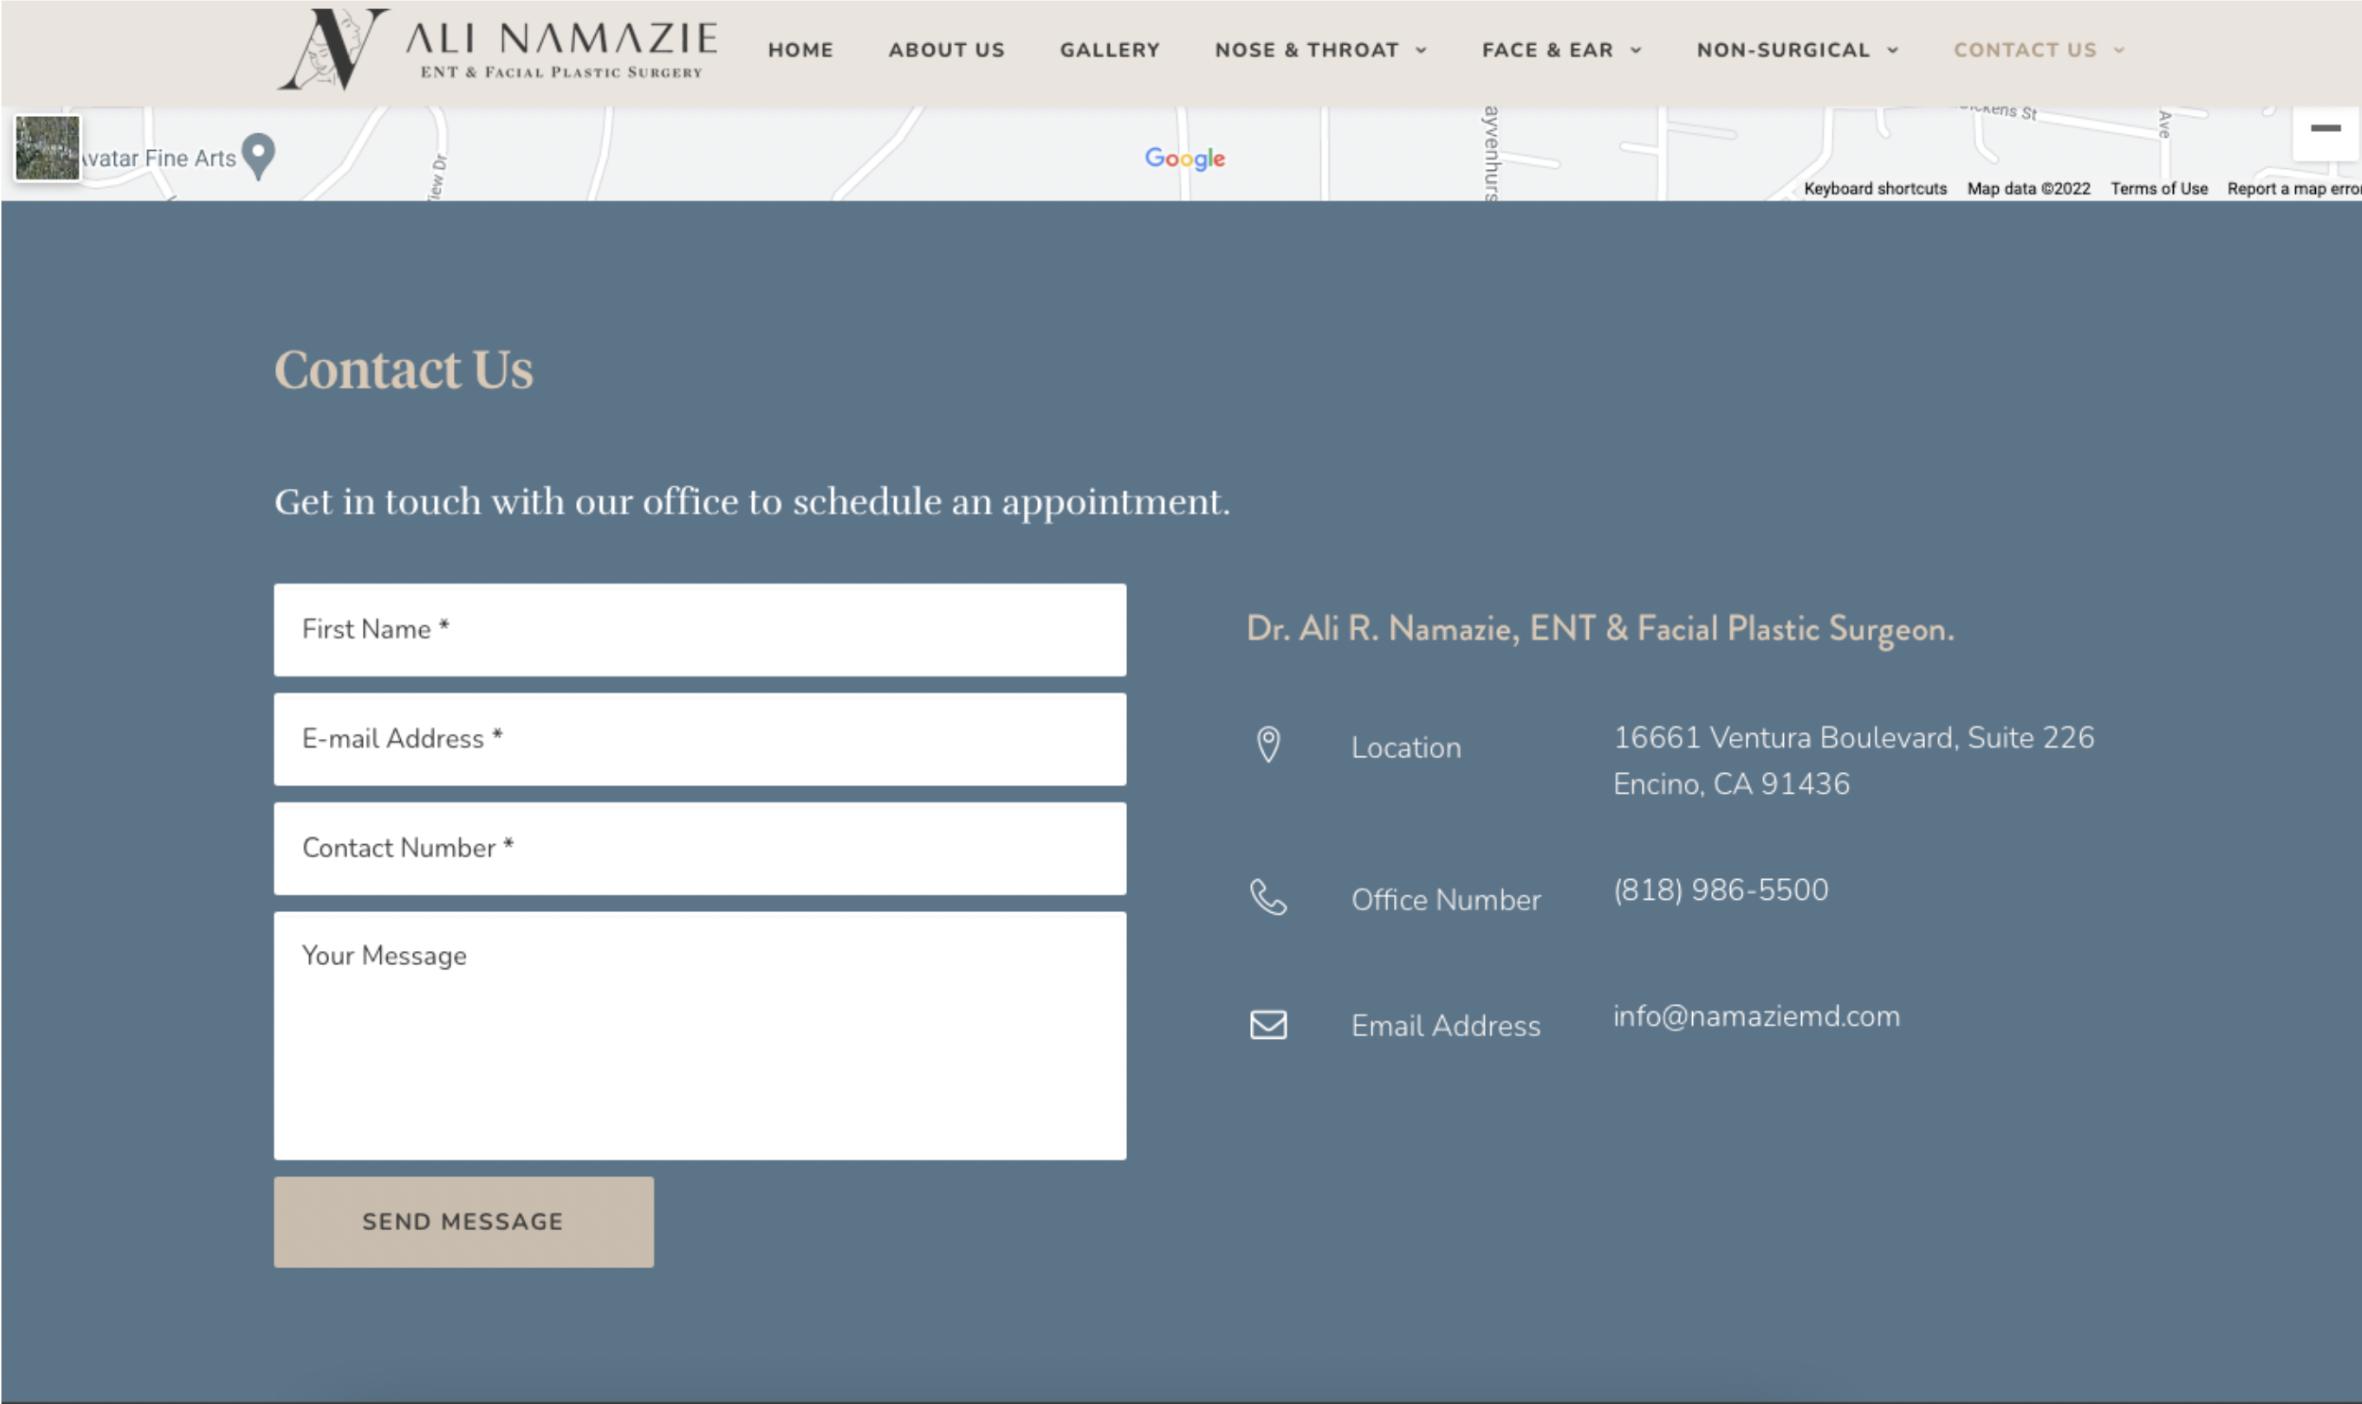Screen dimensions: 2362x1404
Task: Open the Nose & Throat menu
Action: click(1307, 50)
